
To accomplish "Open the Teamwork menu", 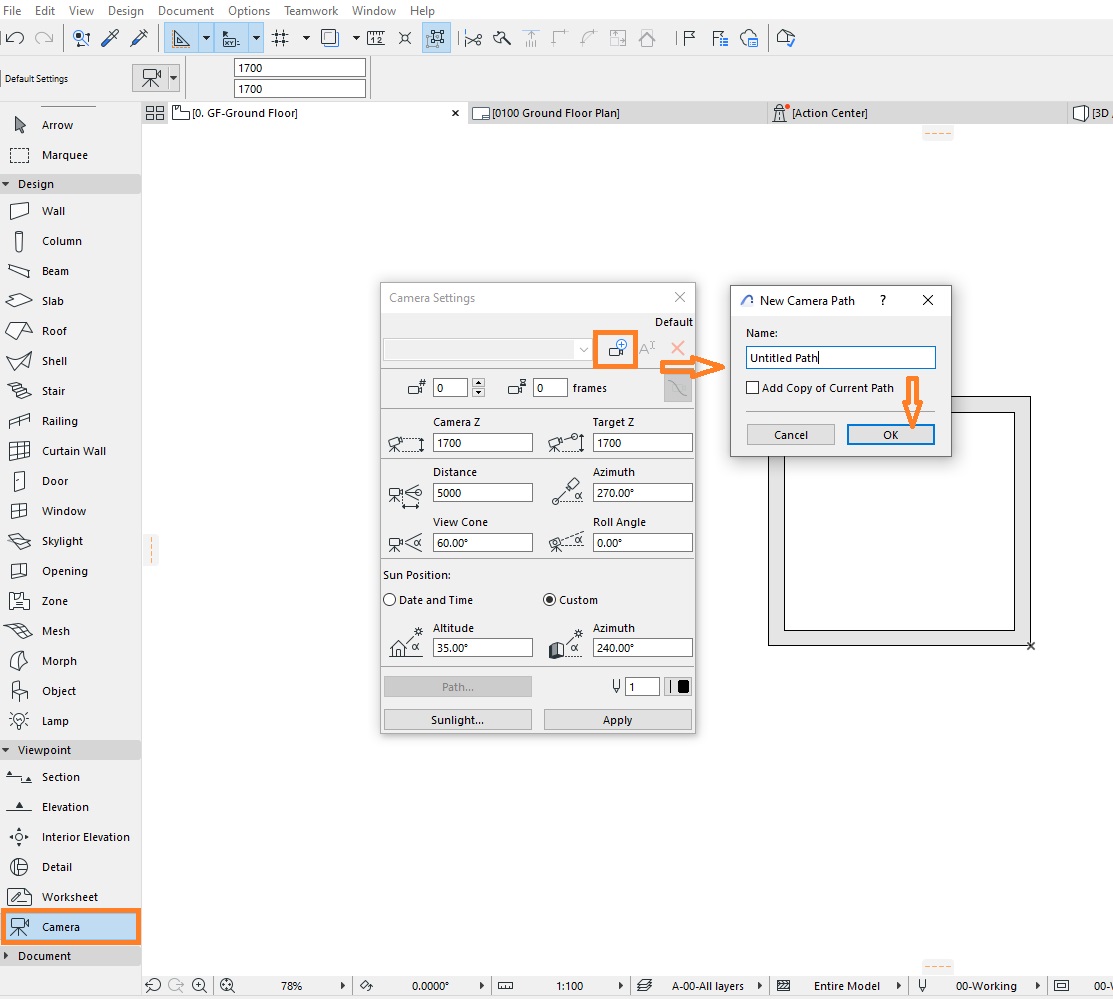I will click(x=310, y=10).
